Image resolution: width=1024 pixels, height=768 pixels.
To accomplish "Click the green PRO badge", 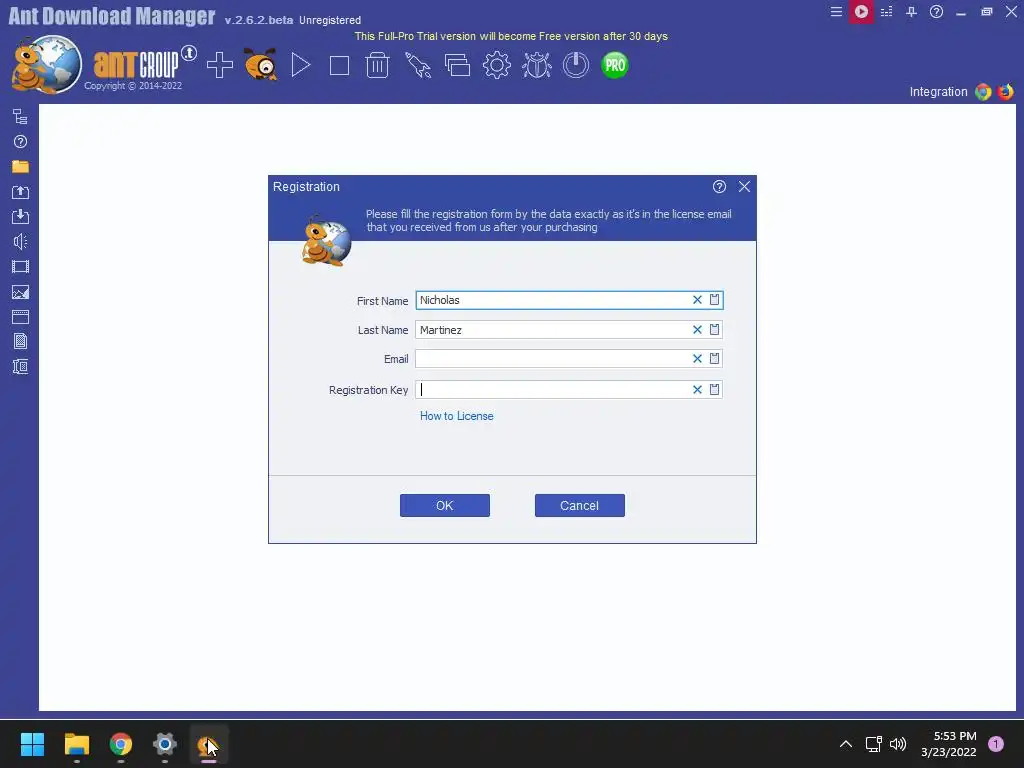I will pos(615,65).
